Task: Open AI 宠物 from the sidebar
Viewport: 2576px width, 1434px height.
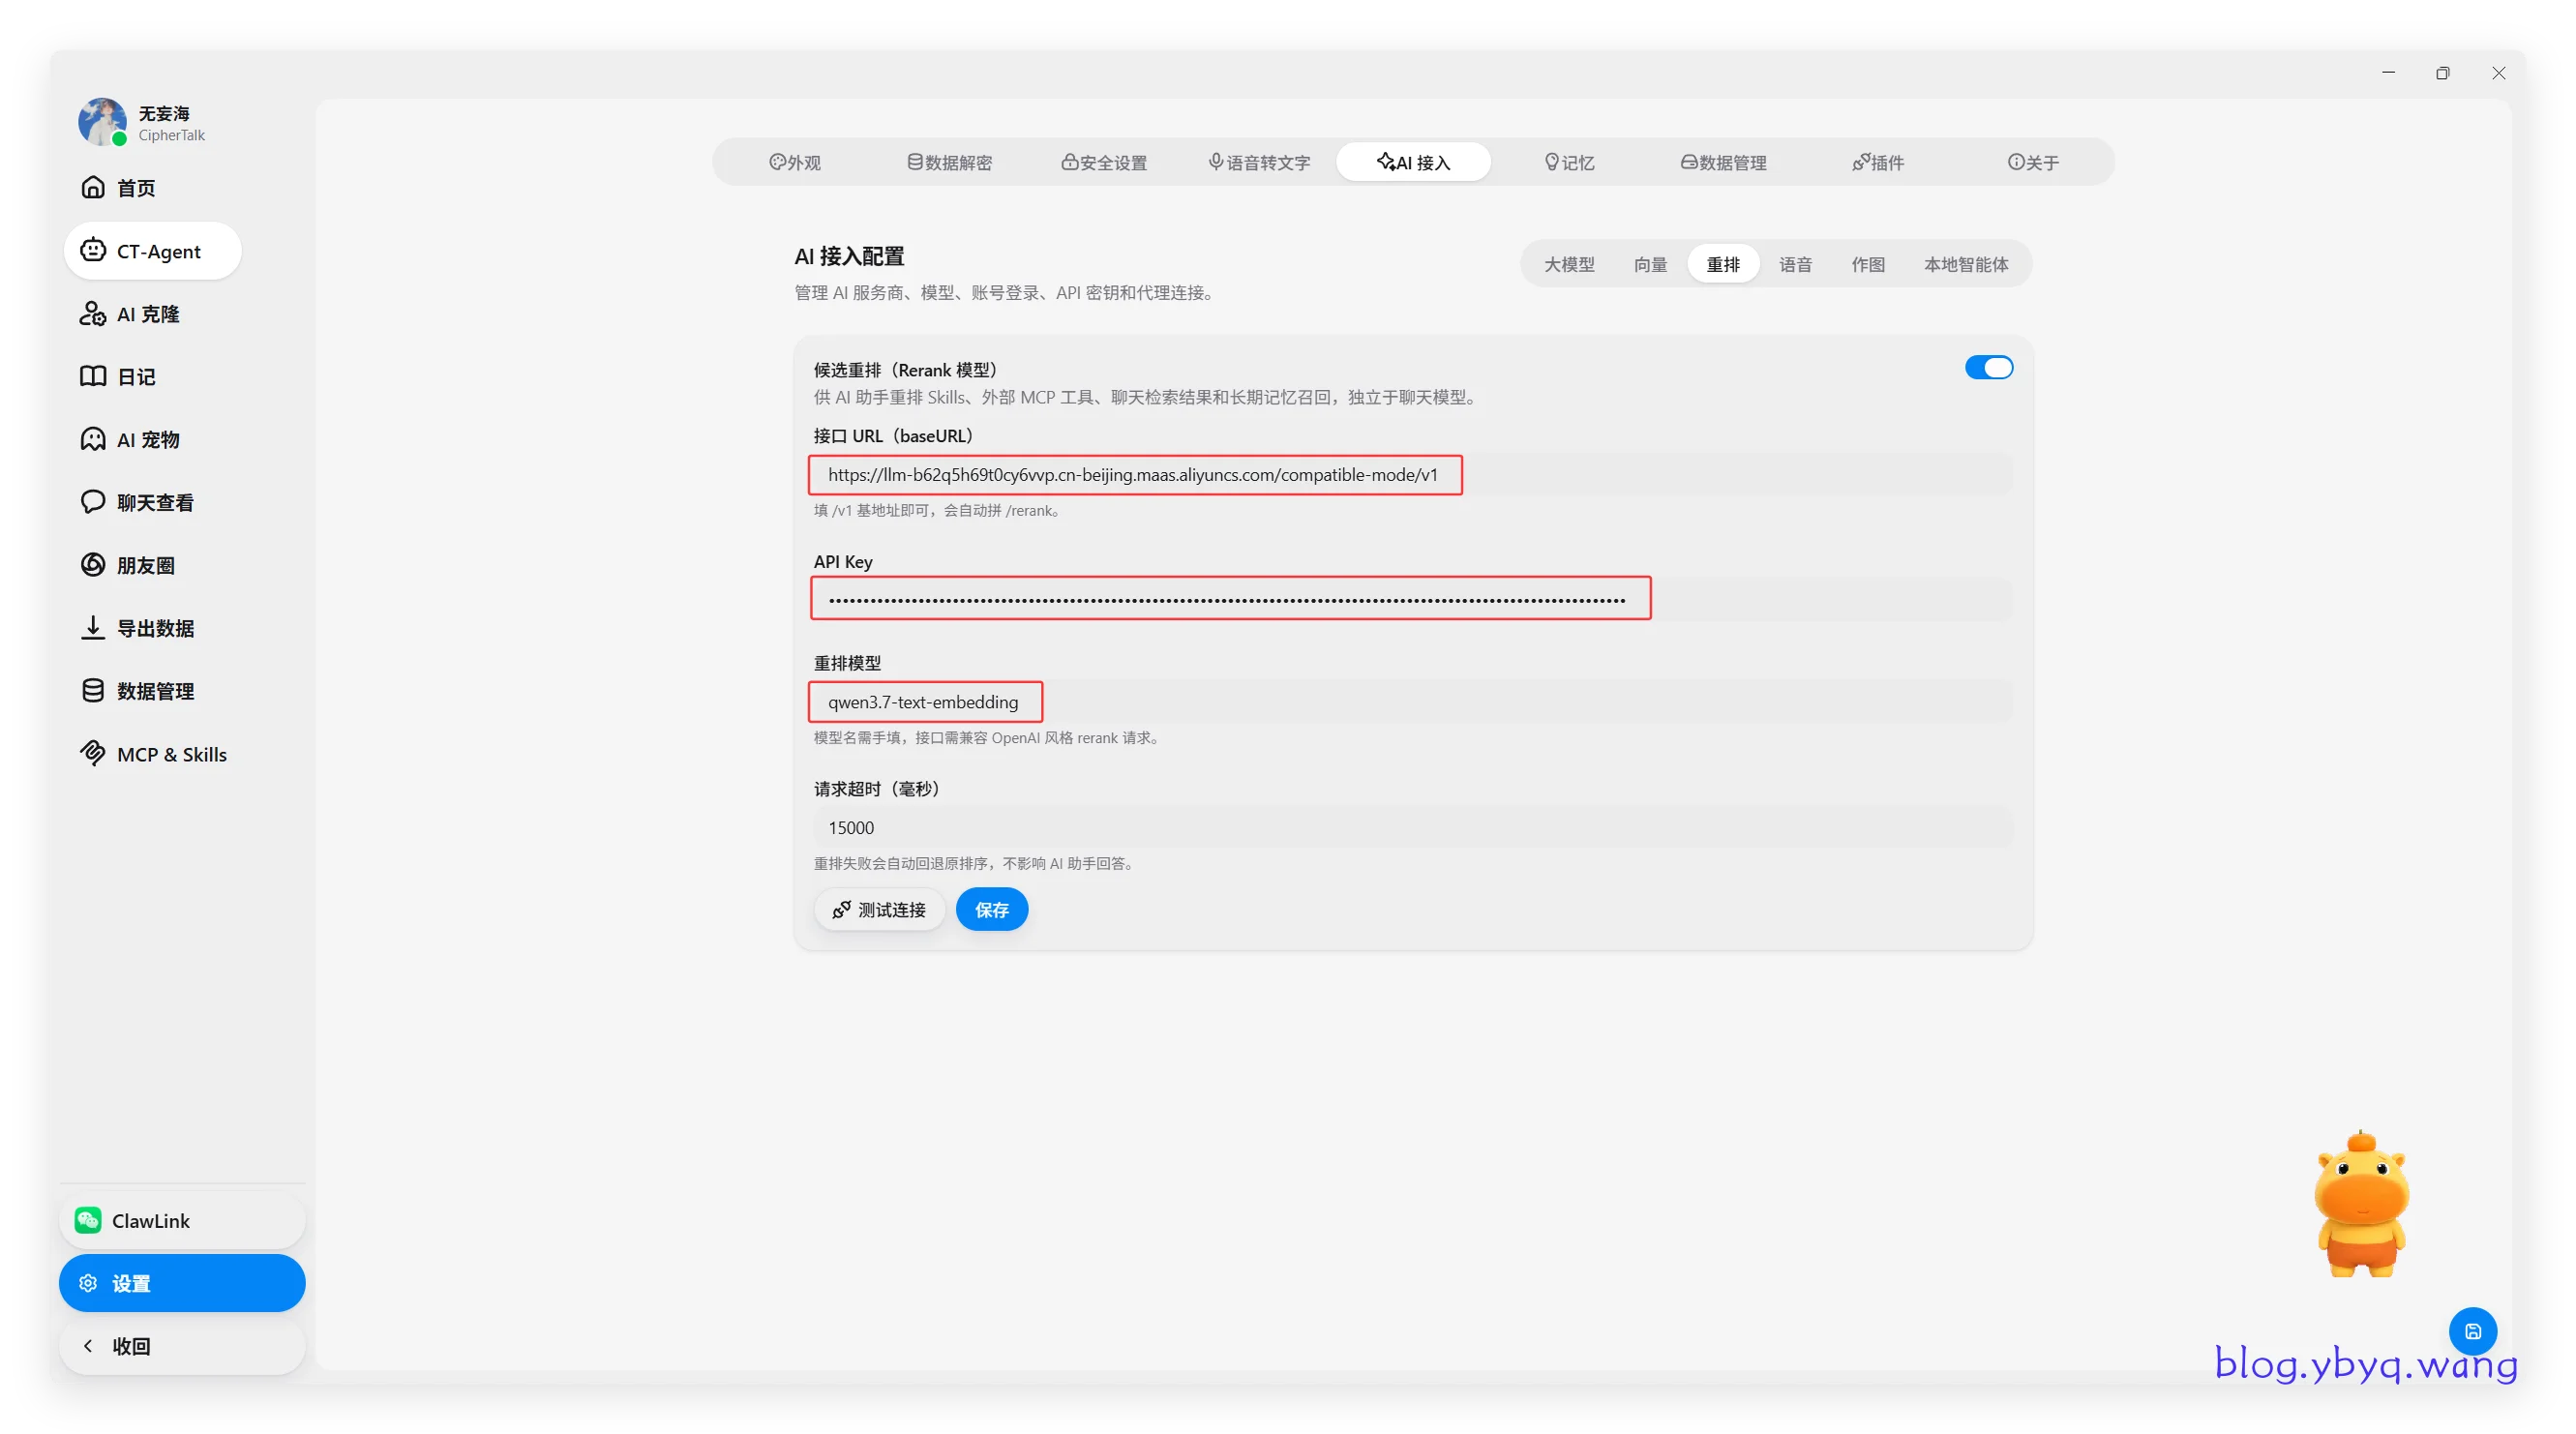Action: point(130,440)
